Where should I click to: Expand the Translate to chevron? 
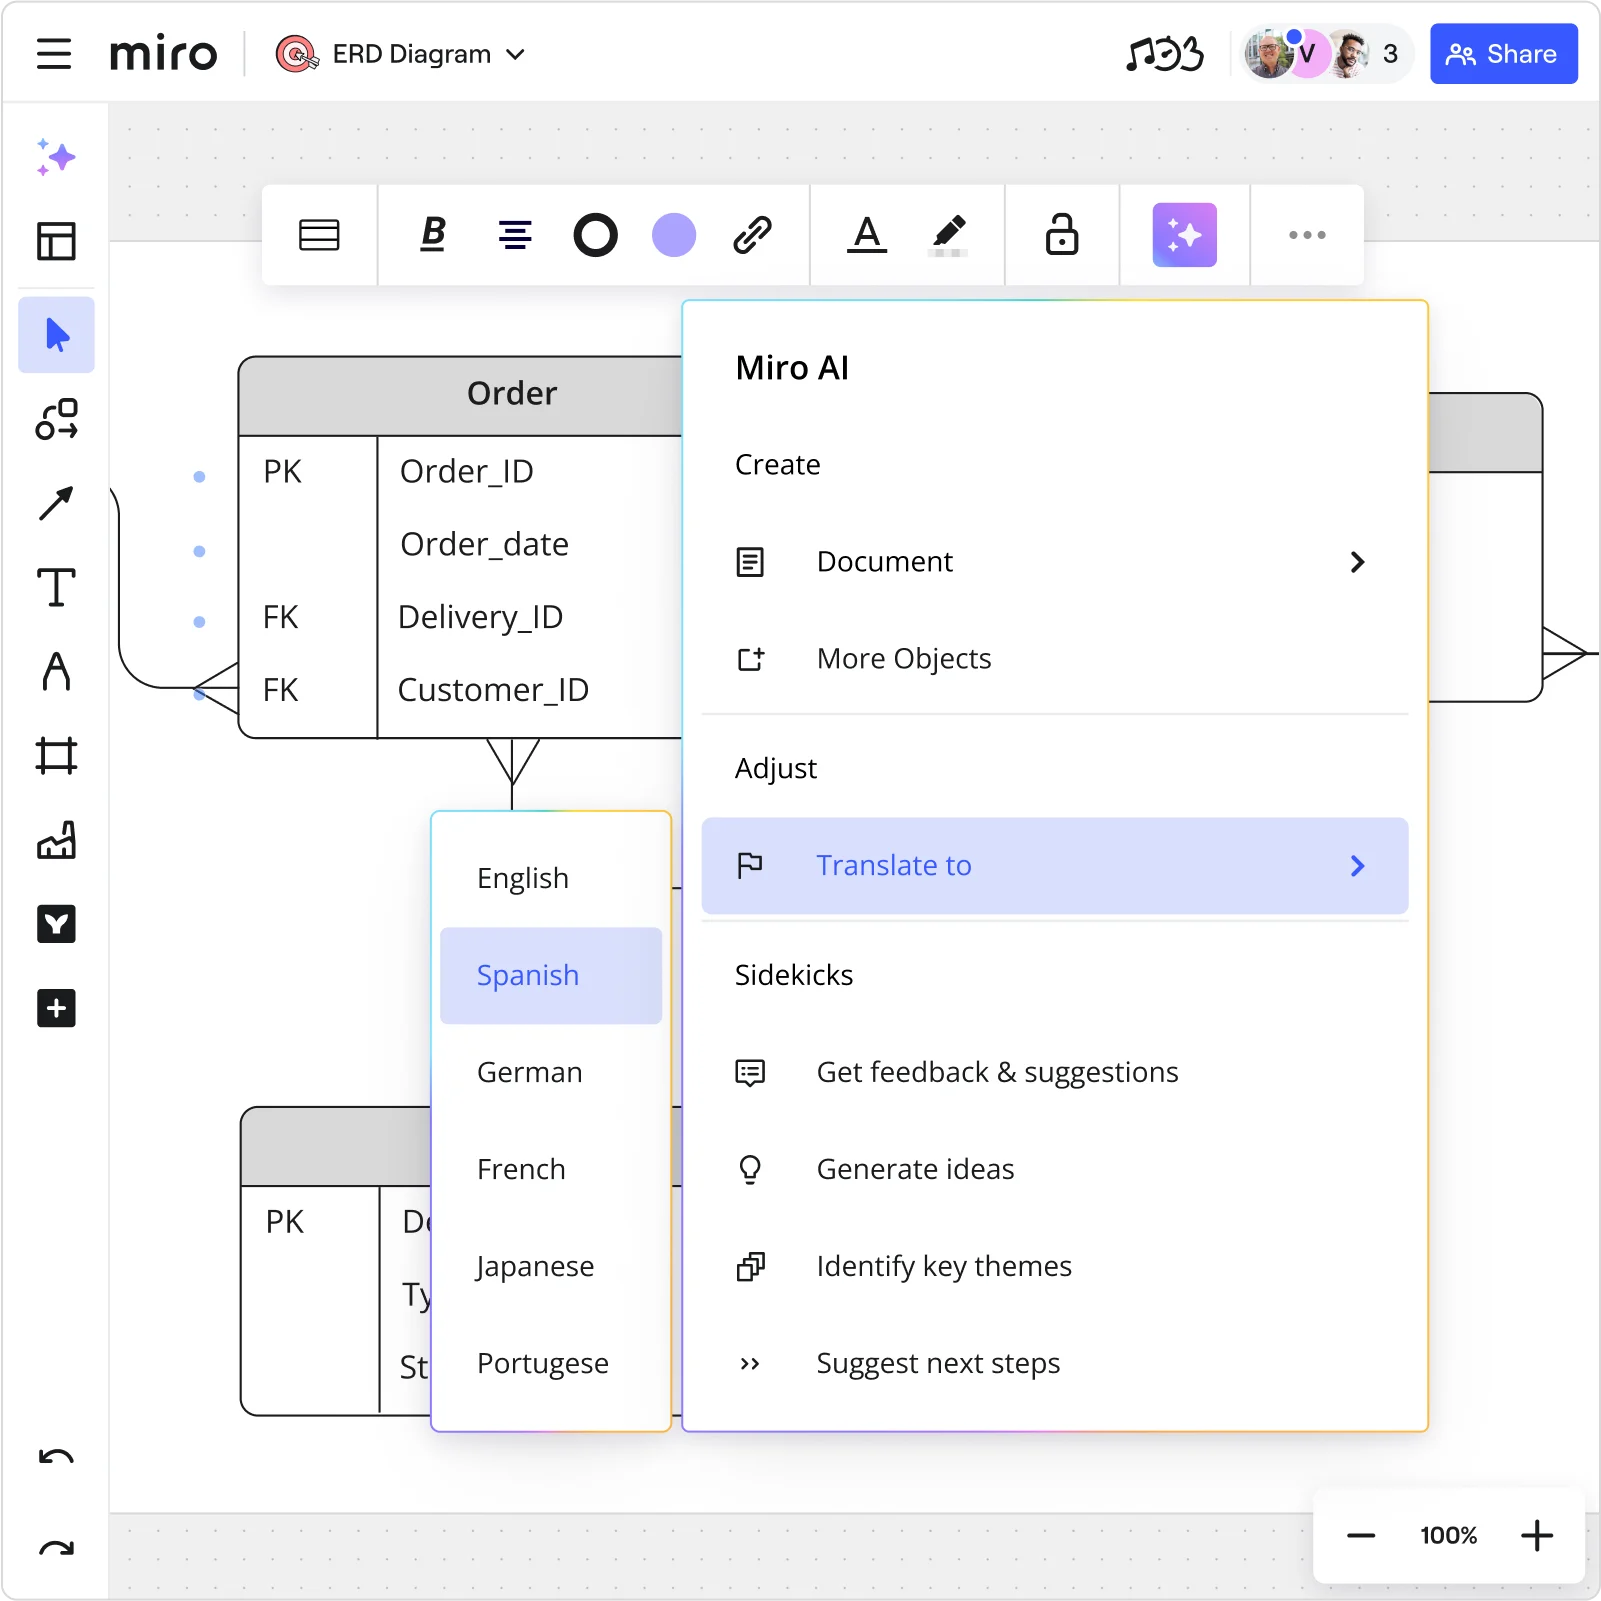pos(1357,866)
